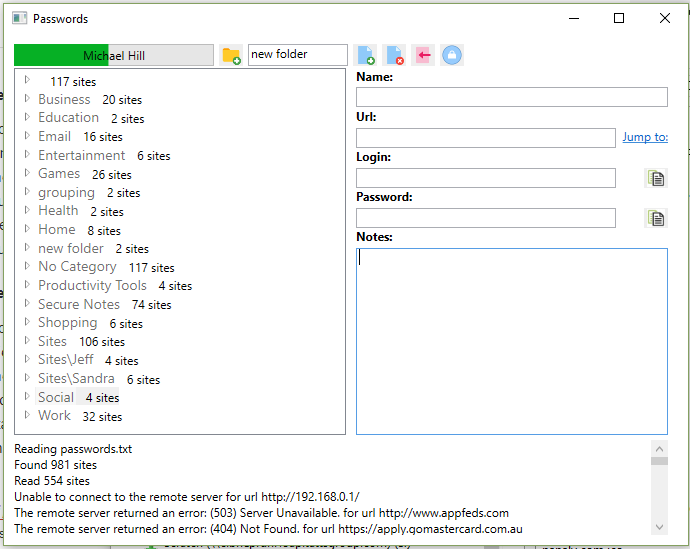This screenshot has height=549, width=690.
Task: Expand the Games folder
Action: [27, 172]
